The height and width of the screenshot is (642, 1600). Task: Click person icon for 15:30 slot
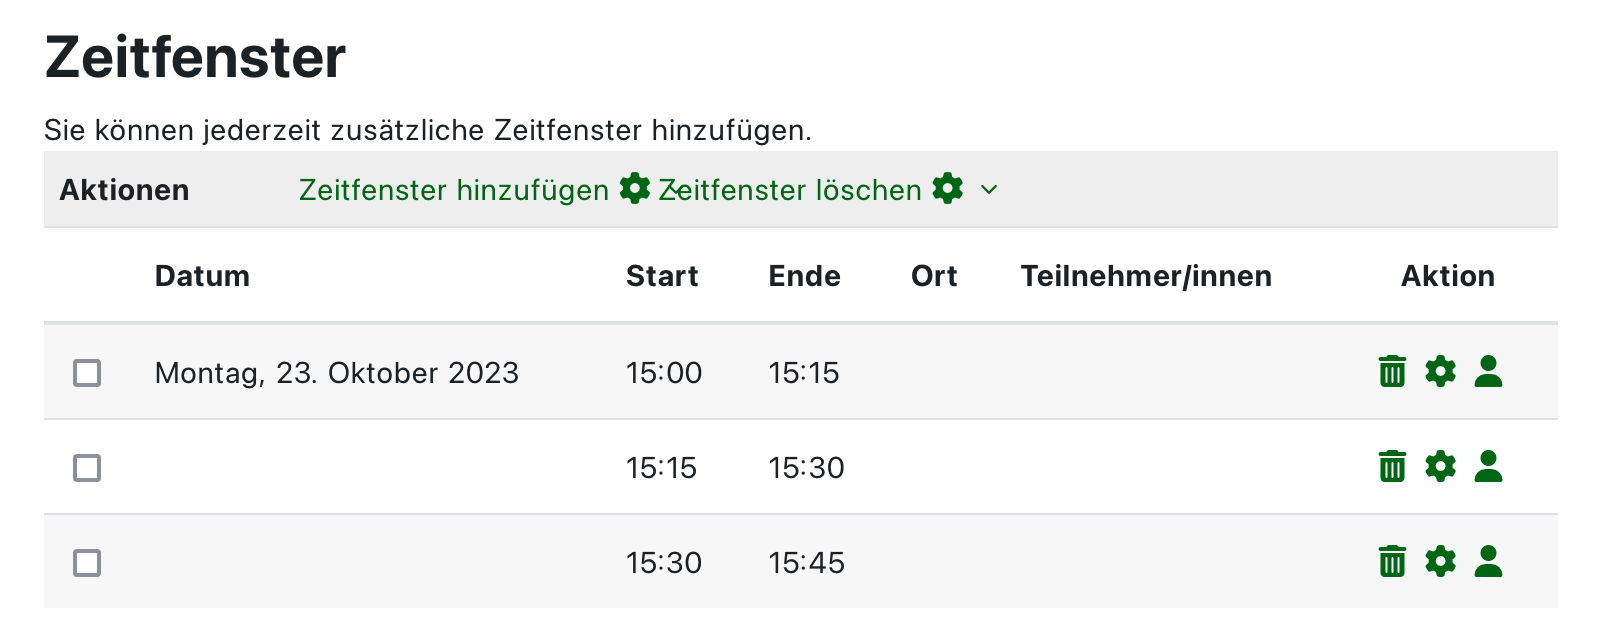pyautogui.click(x=1488, y=562)
